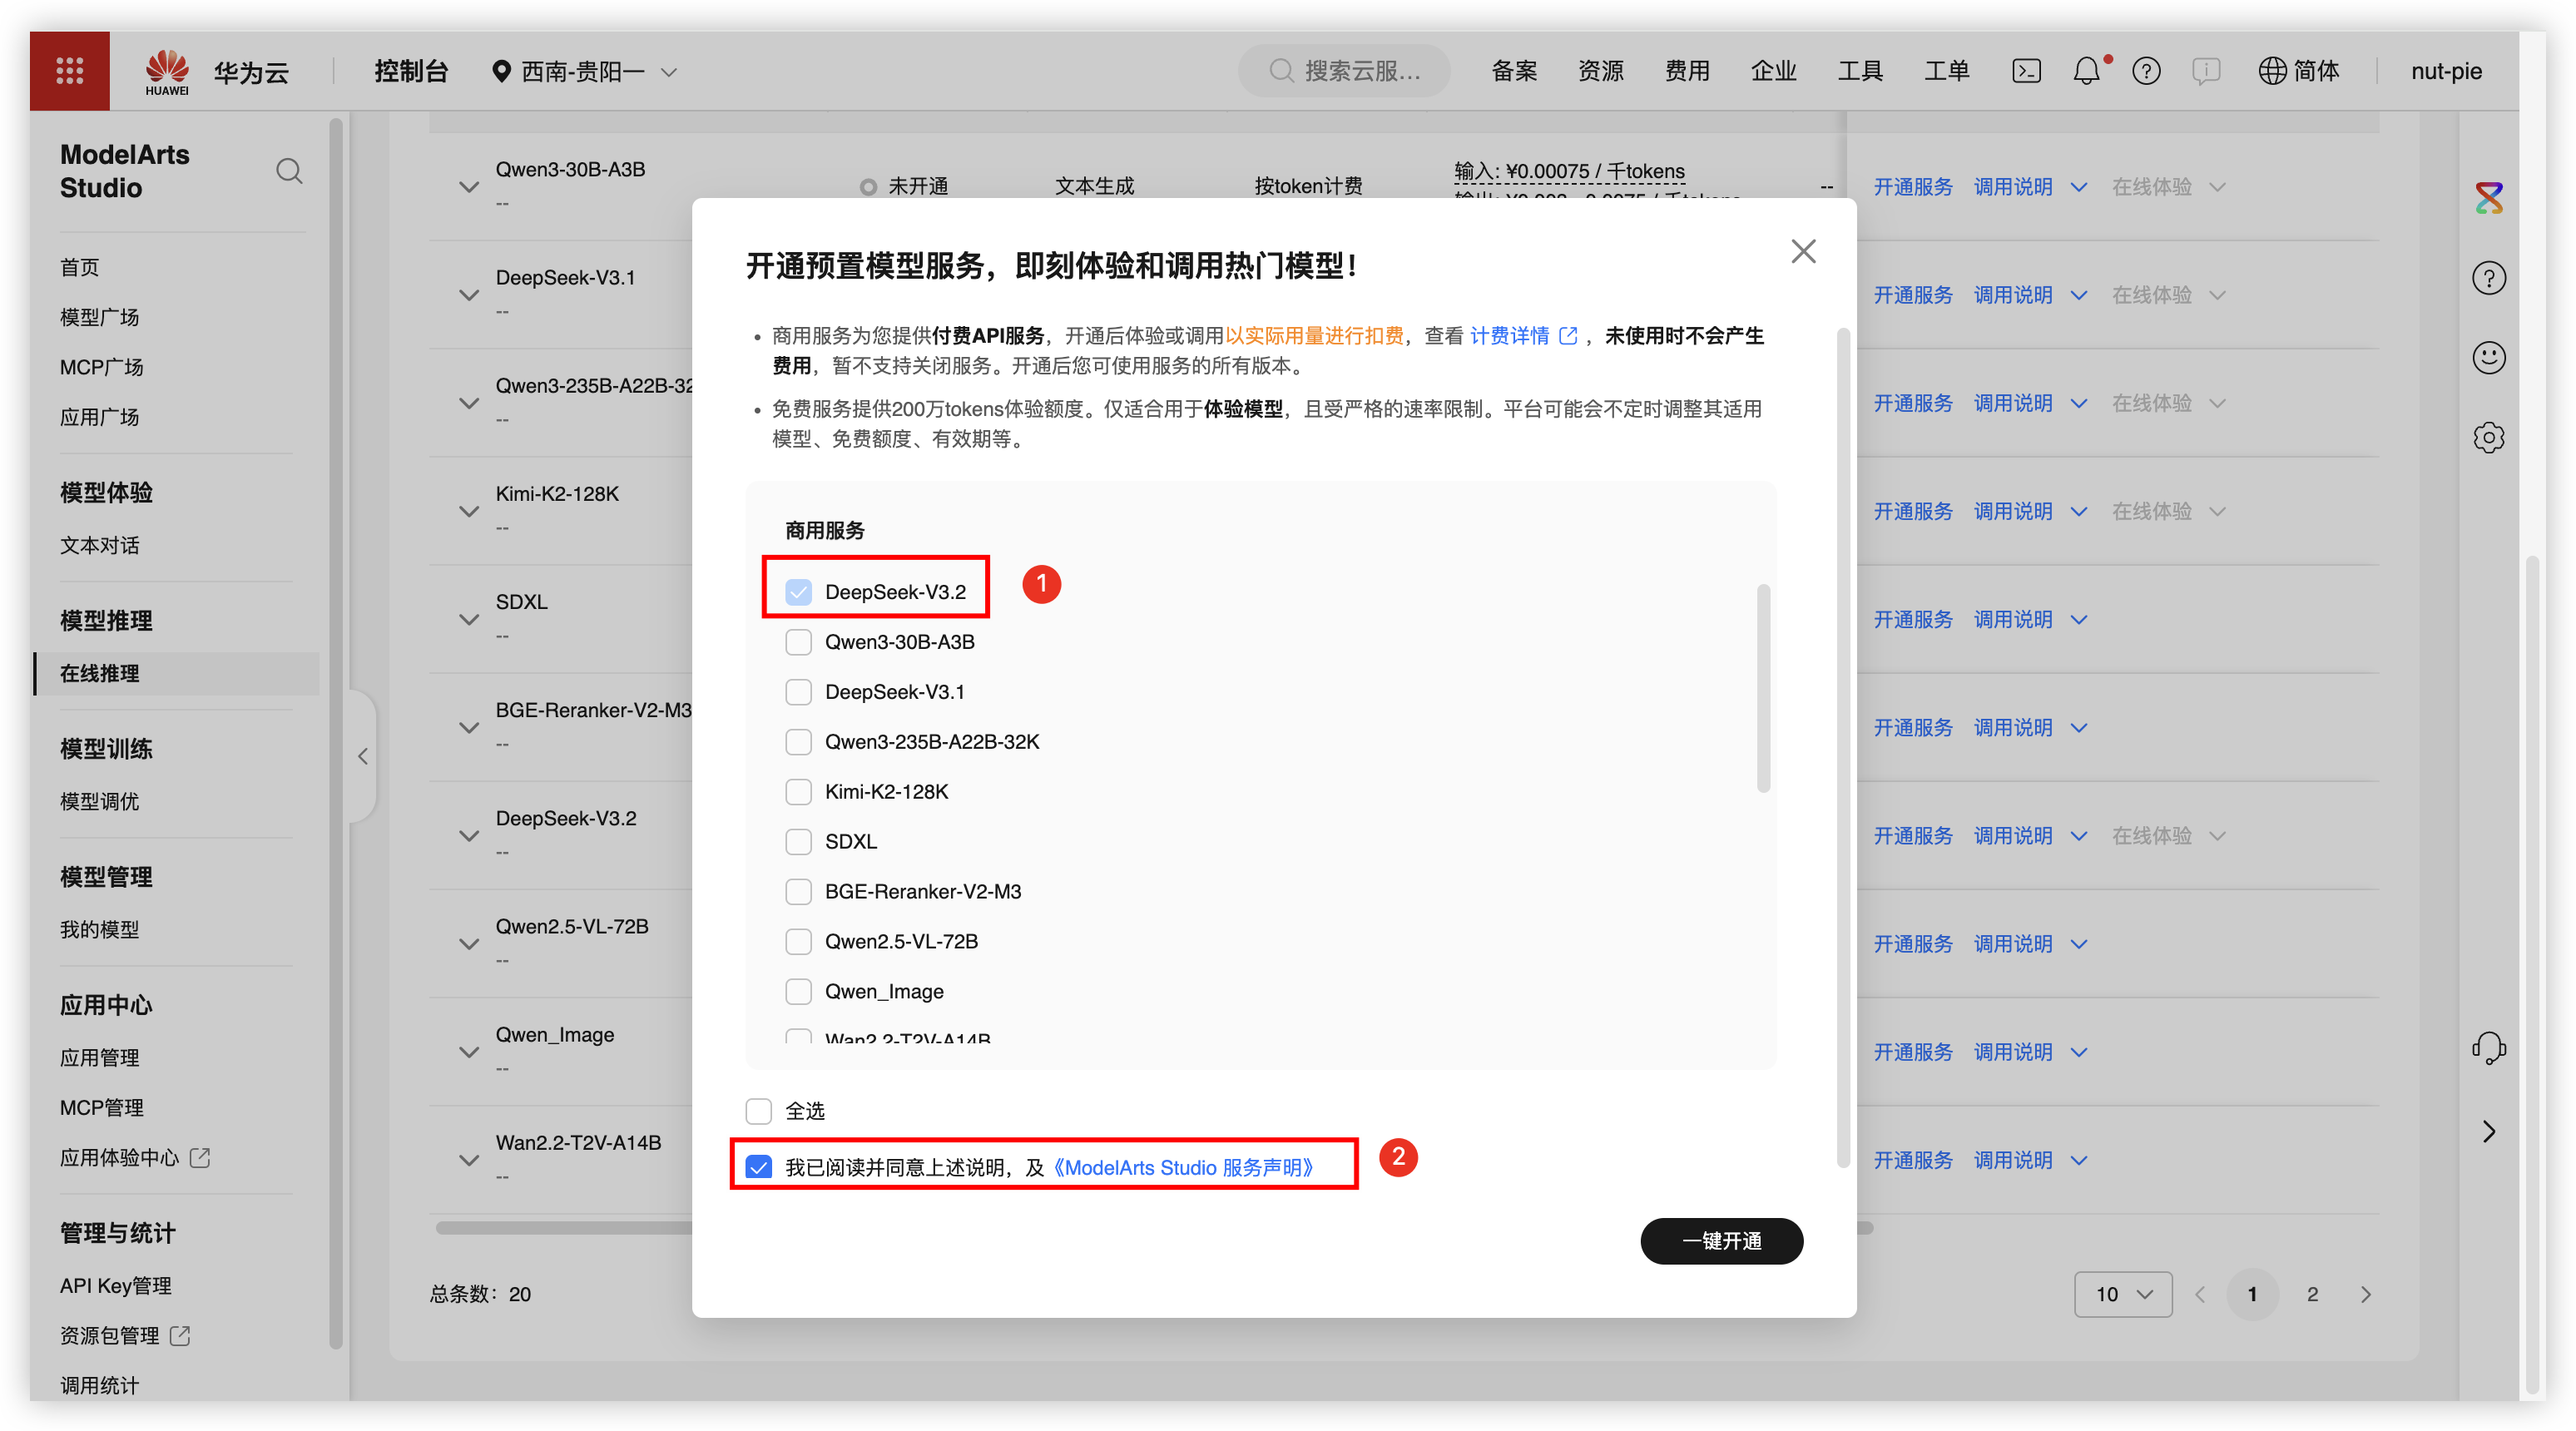Click the model list scrollbar in the dialog

pos(1763,690)
